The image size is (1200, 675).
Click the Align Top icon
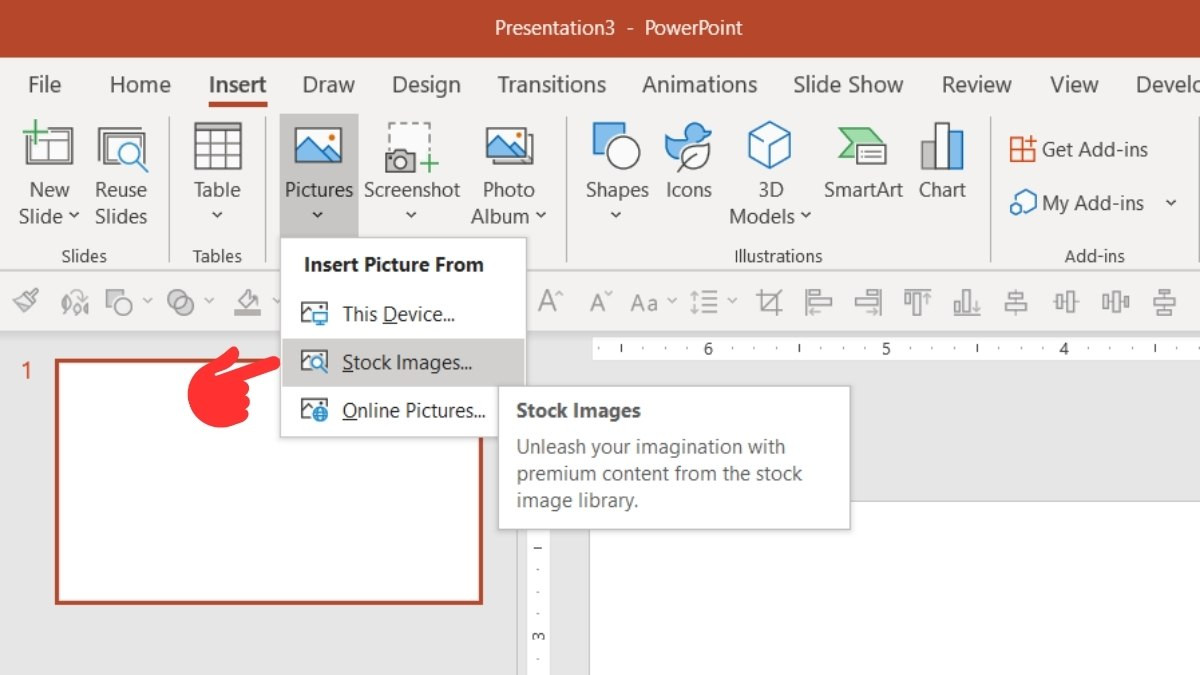tap(917, 301)
